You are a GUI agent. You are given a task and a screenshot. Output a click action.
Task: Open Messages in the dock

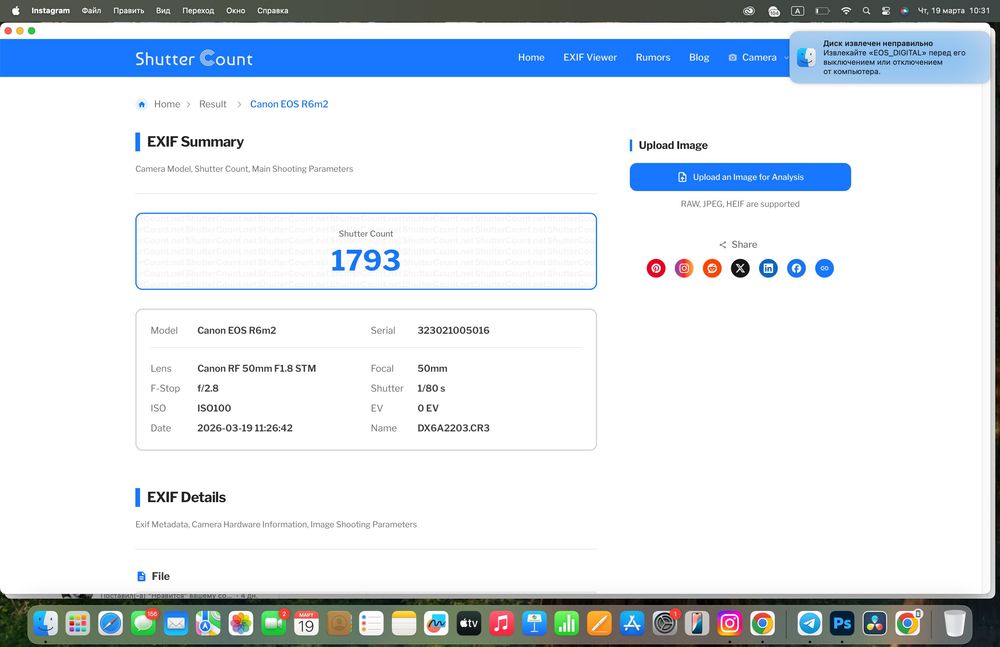[143, 623]
